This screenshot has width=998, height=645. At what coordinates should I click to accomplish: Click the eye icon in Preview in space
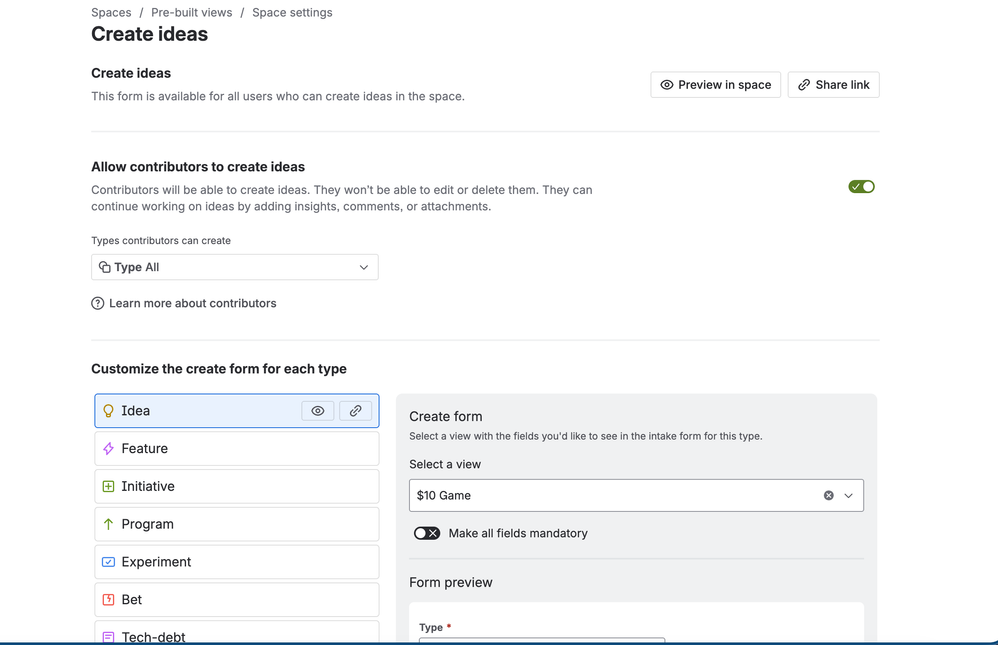point(666,85)
